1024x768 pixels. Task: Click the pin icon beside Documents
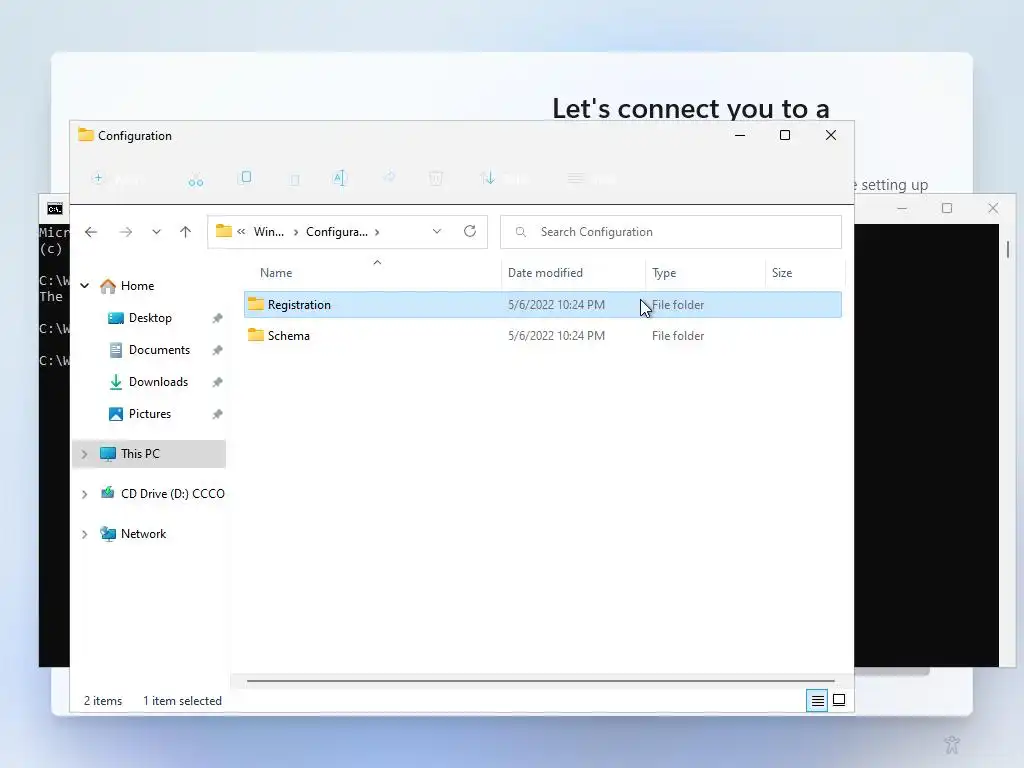point(217,350)
